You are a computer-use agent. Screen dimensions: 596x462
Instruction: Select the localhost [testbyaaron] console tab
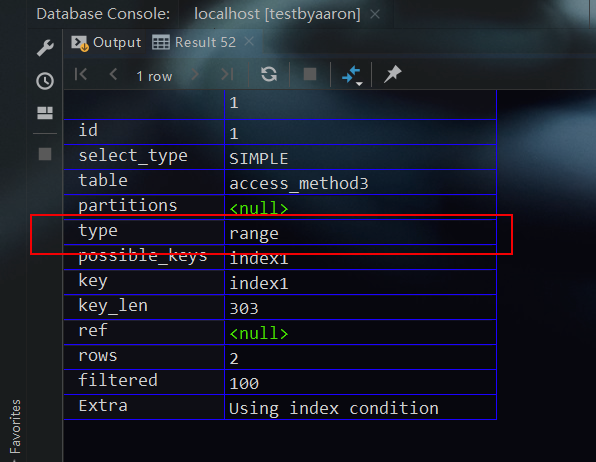click(x=277, y=14)
